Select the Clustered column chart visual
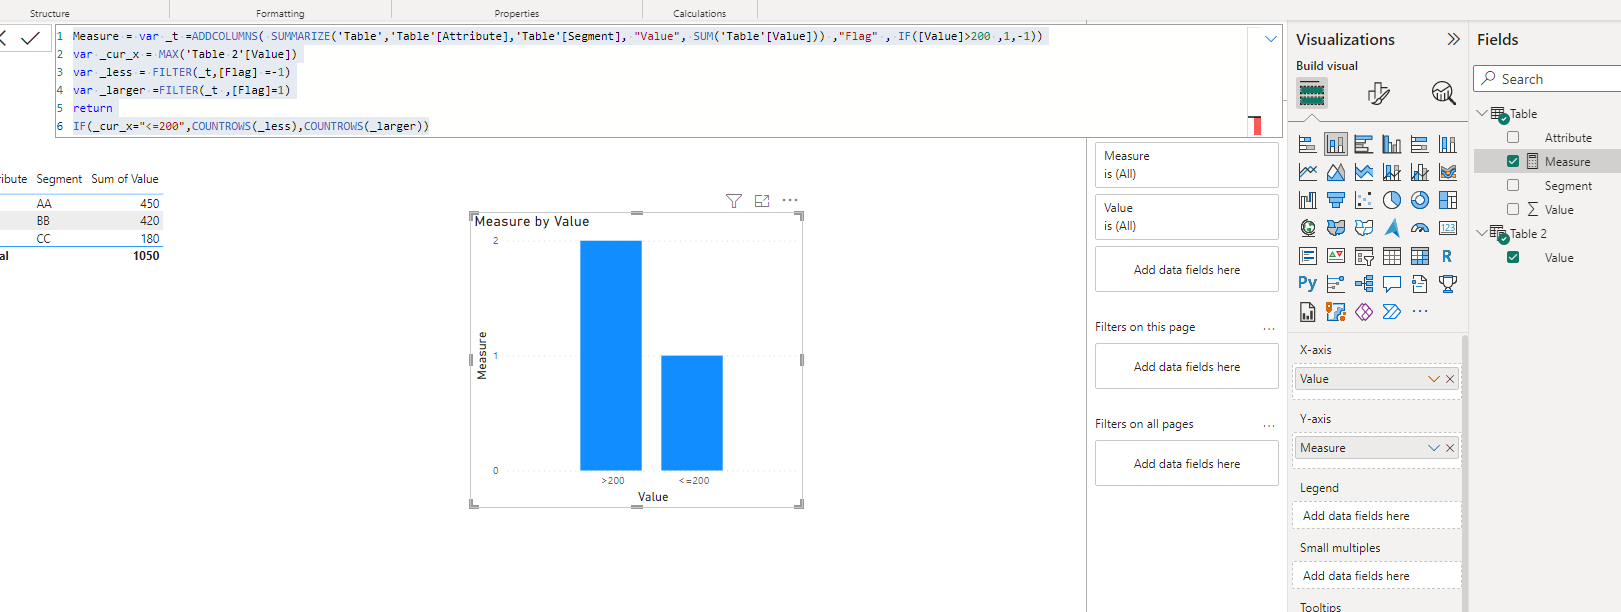The image size is (1621, 612). point(1391,144)
